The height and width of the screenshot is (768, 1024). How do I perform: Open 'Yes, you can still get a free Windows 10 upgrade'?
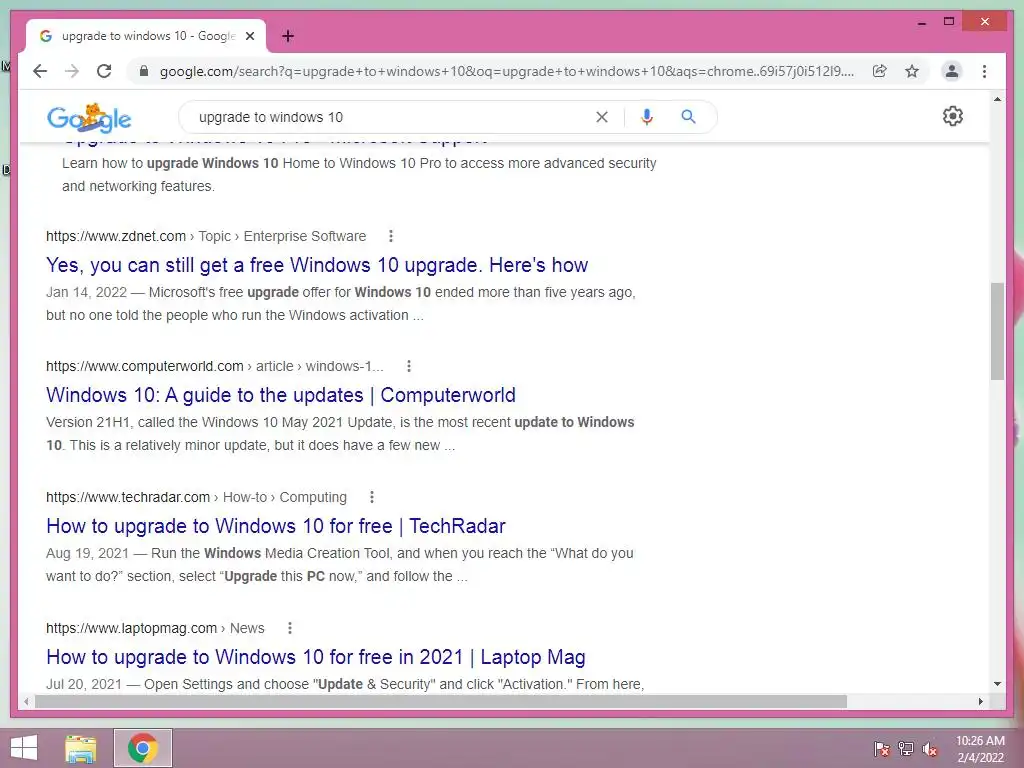click(x=317, y=264)
